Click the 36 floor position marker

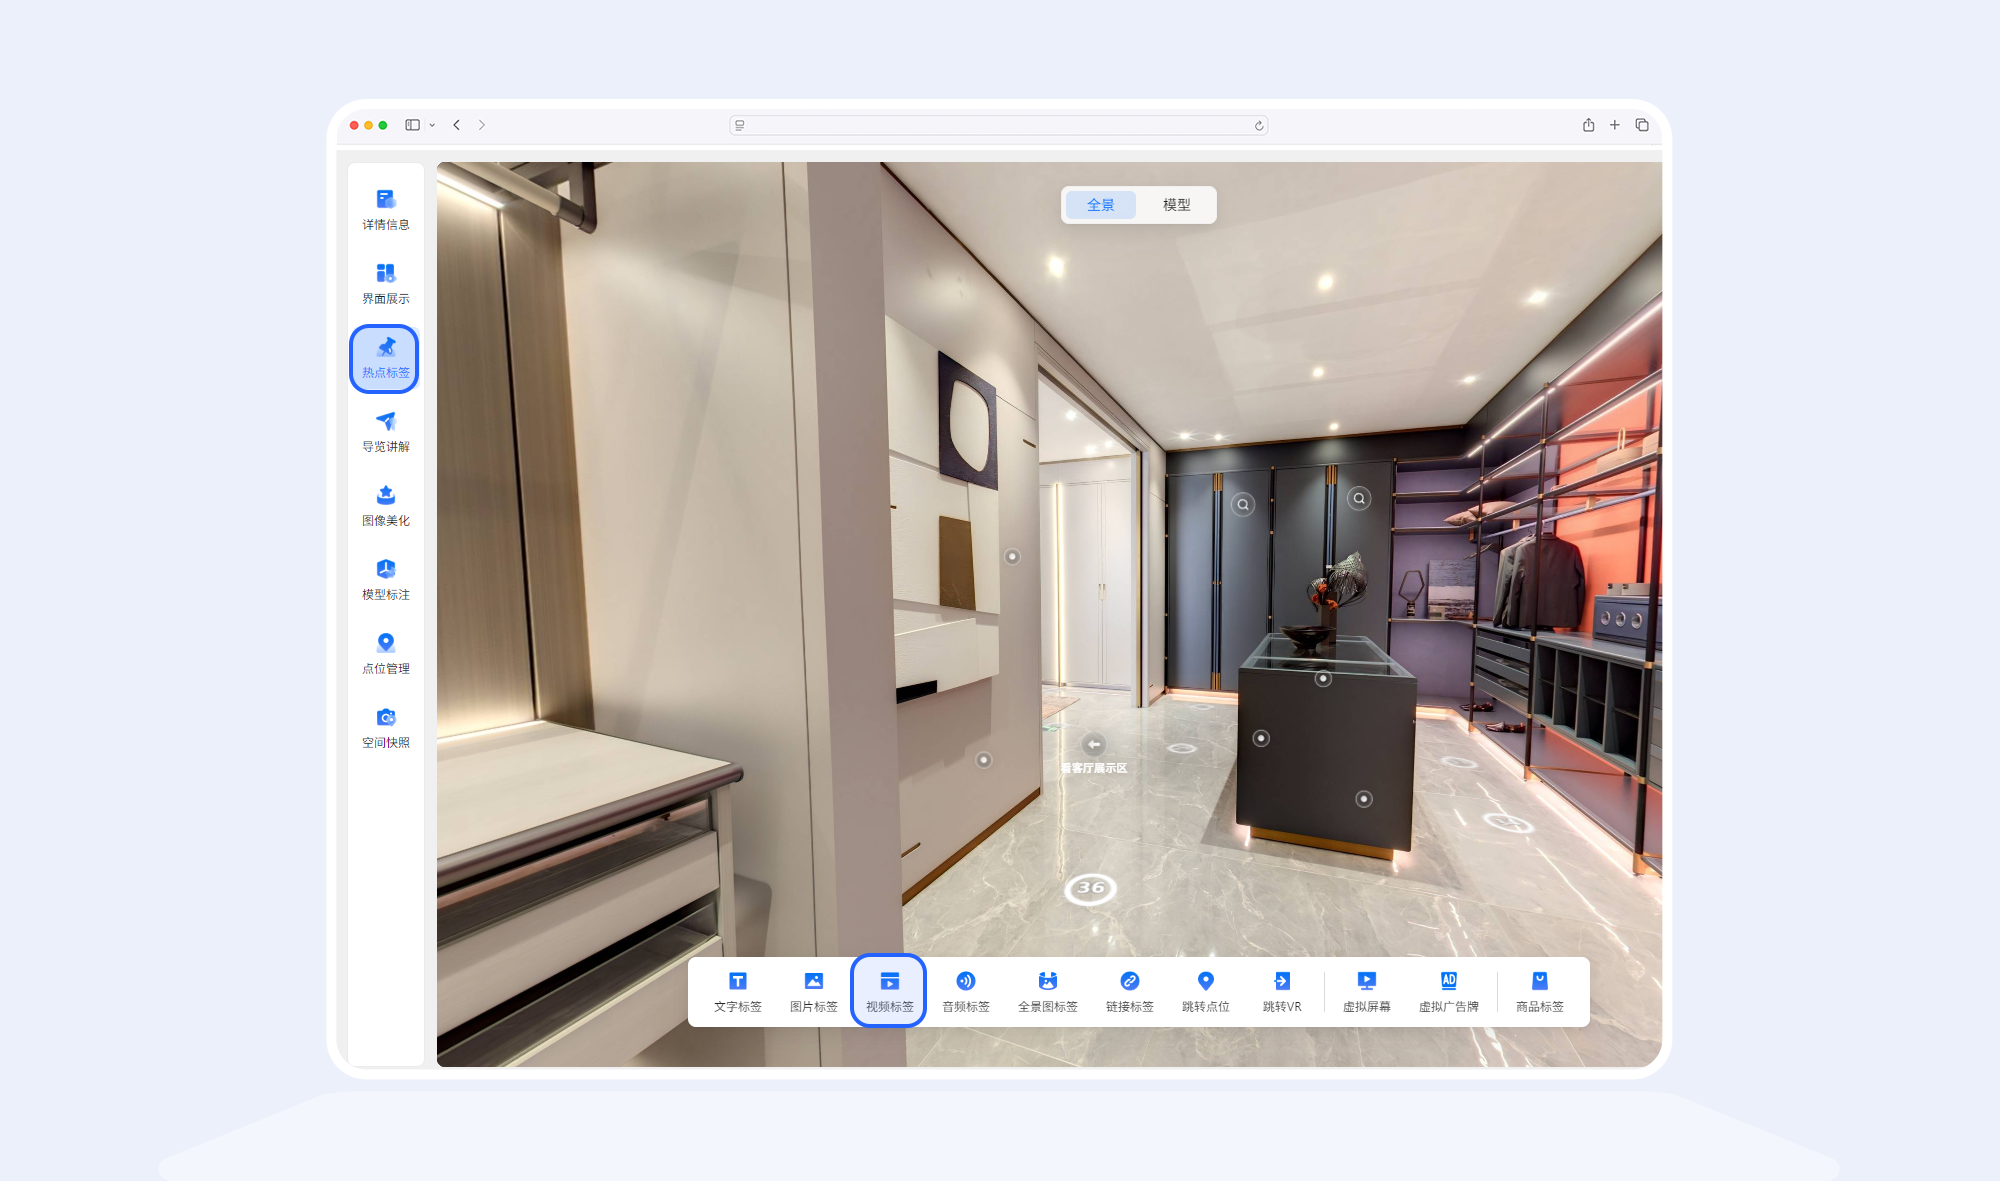(1090, 888)
